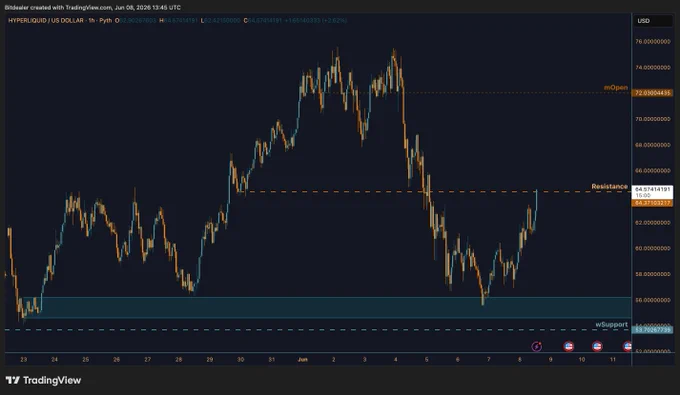
Task: Click the Jun label on time axis
Action: pos(303,359)
